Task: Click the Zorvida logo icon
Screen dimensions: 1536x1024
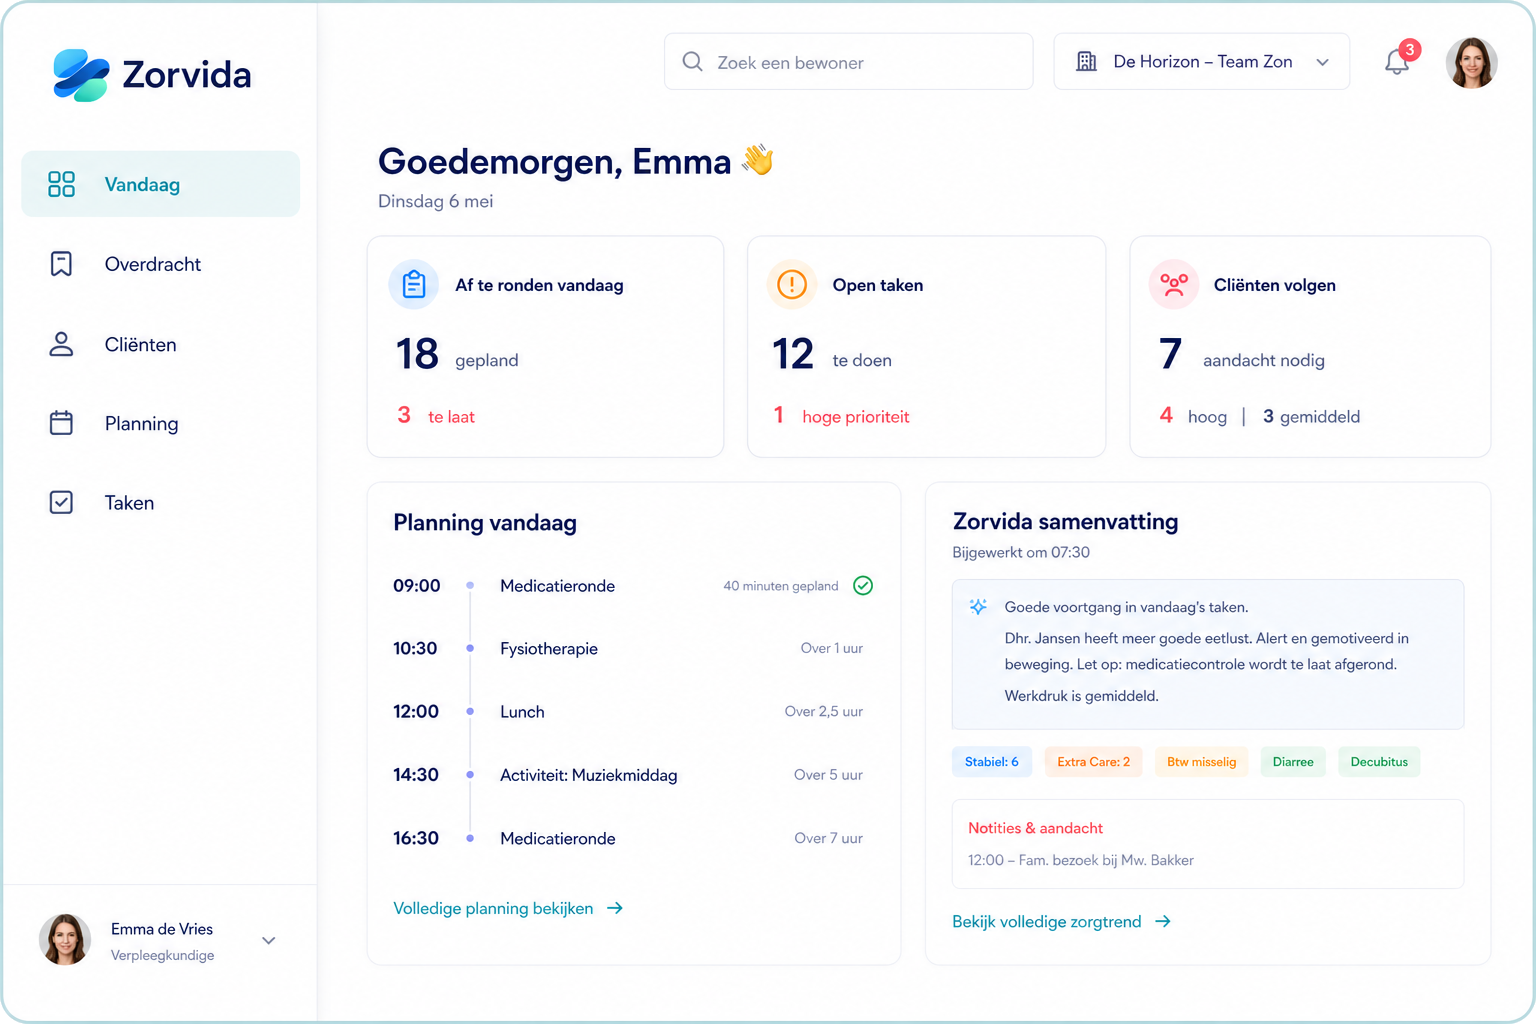Action: point(81,75)
